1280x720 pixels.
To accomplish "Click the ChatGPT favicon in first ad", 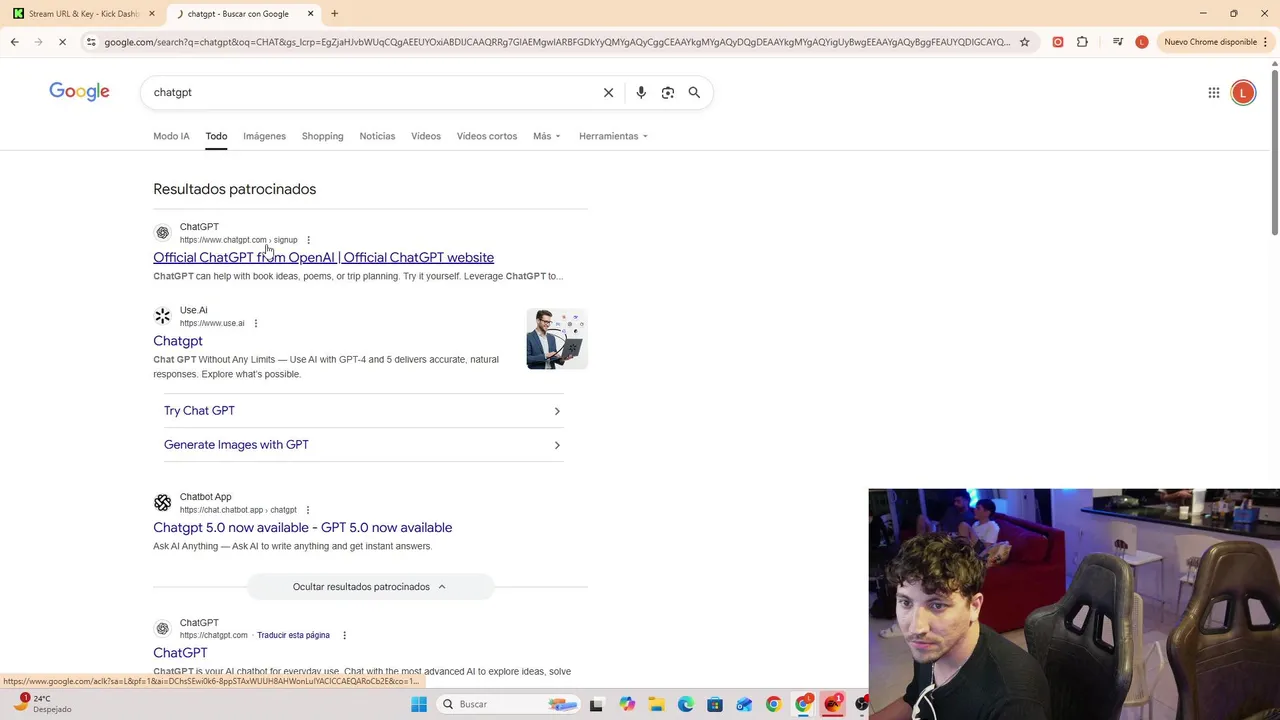I will (163, 233).
